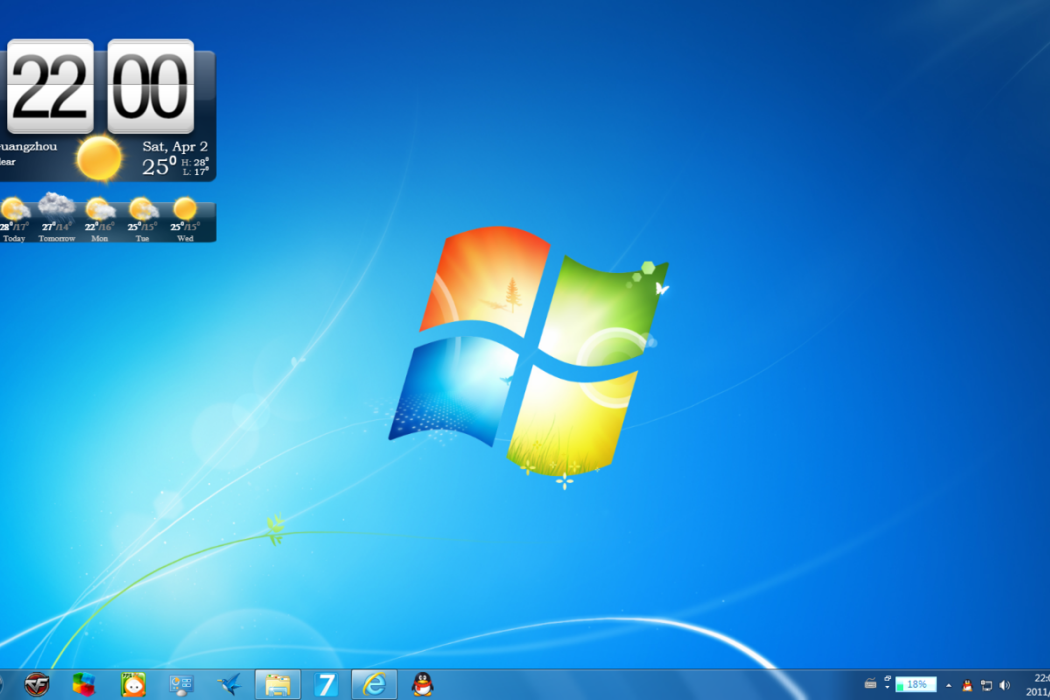This screenshot has height=700, width=1050.
Task: Click the high temperature H: 28°
Action: click(195, 162)
